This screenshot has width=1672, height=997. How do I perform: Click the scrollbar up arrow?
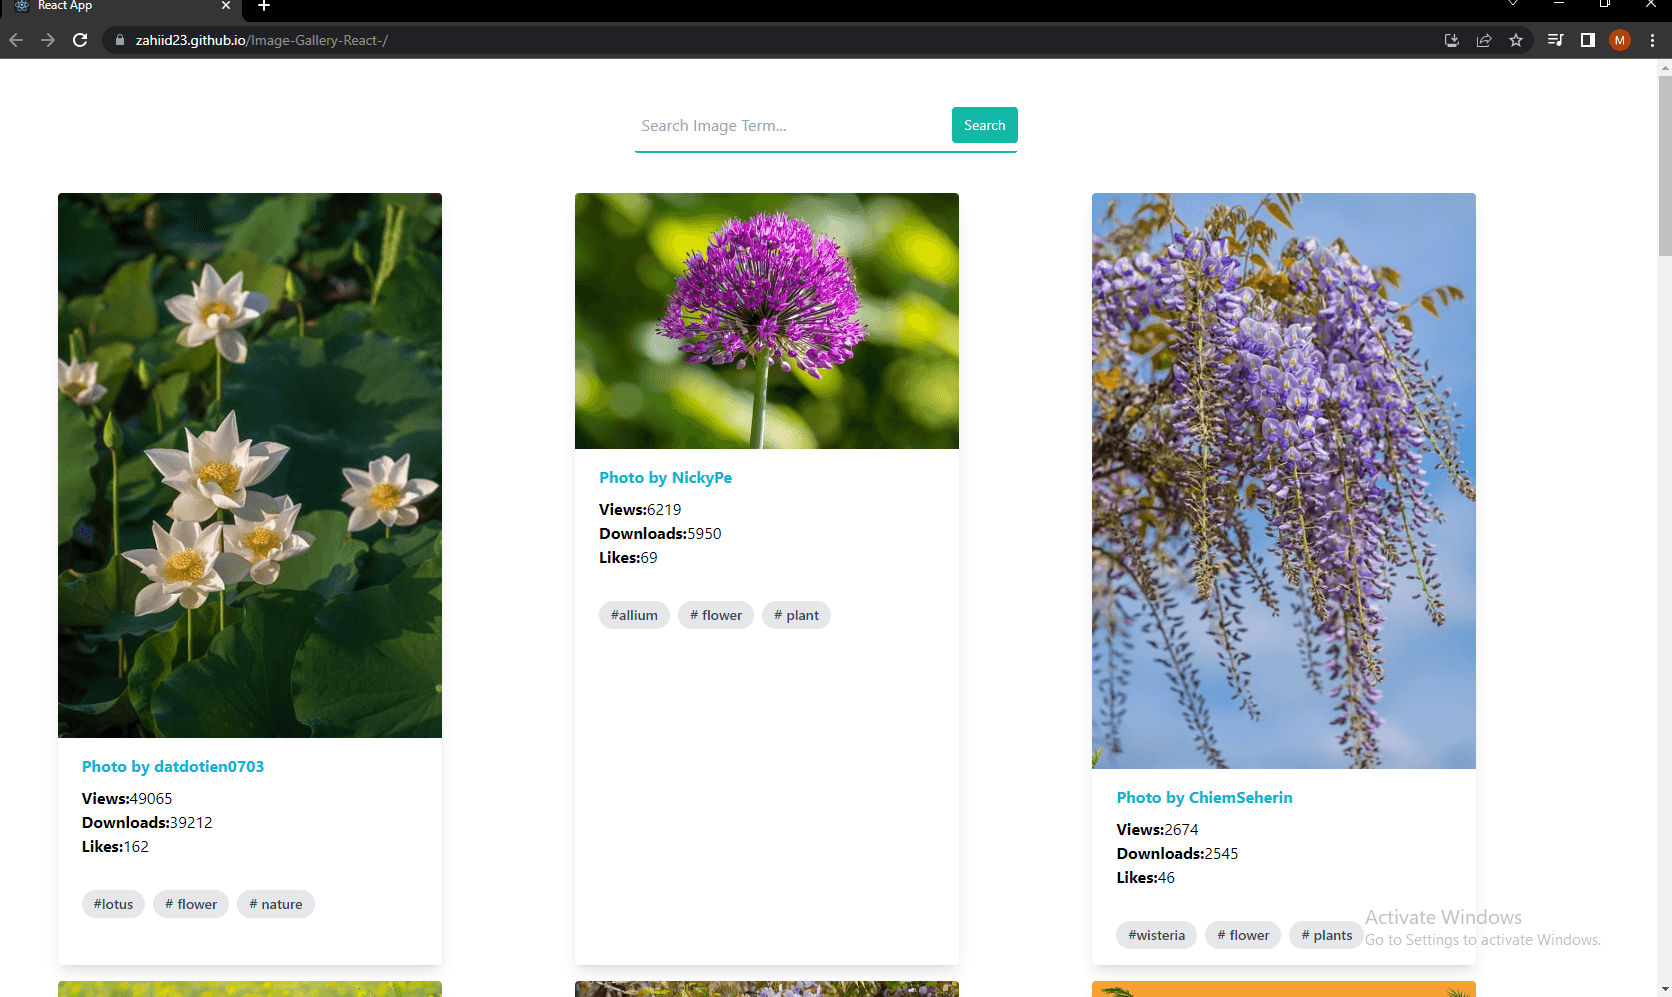(x=1664, y=68)
